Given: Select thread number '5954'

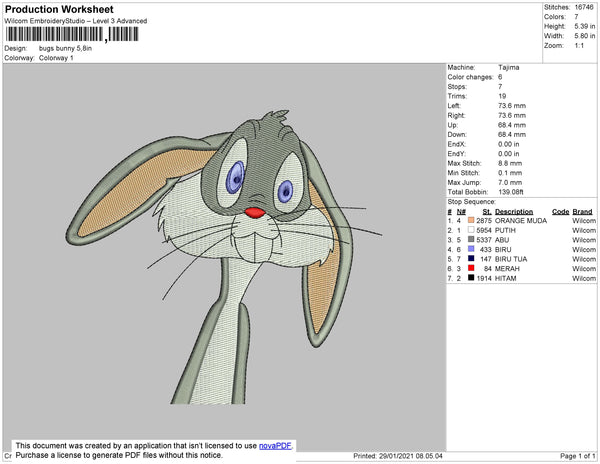Looking at the screenshot, I should coord(484,230).
